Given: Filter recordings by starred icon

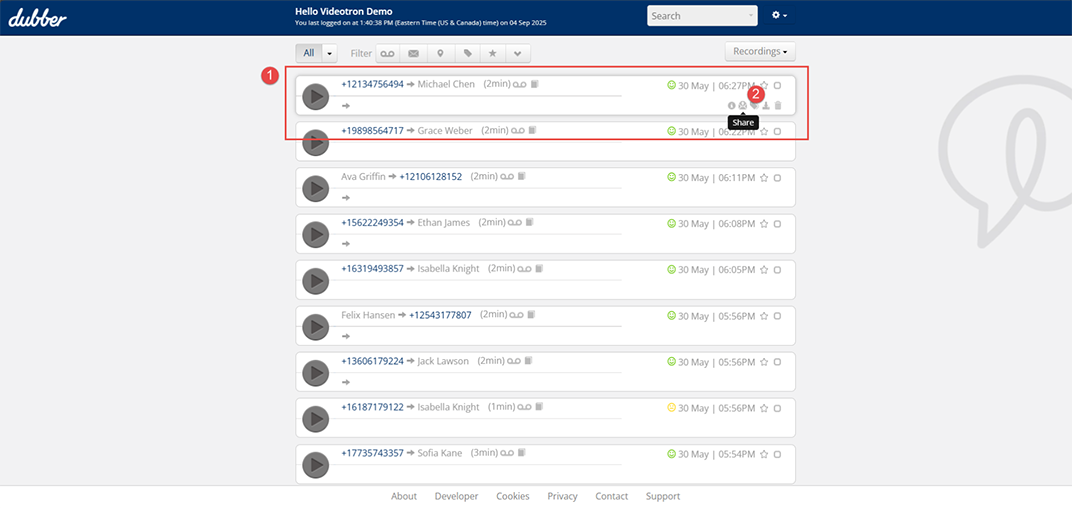Looking at the screenshot, I should click(x=492, y=53).
